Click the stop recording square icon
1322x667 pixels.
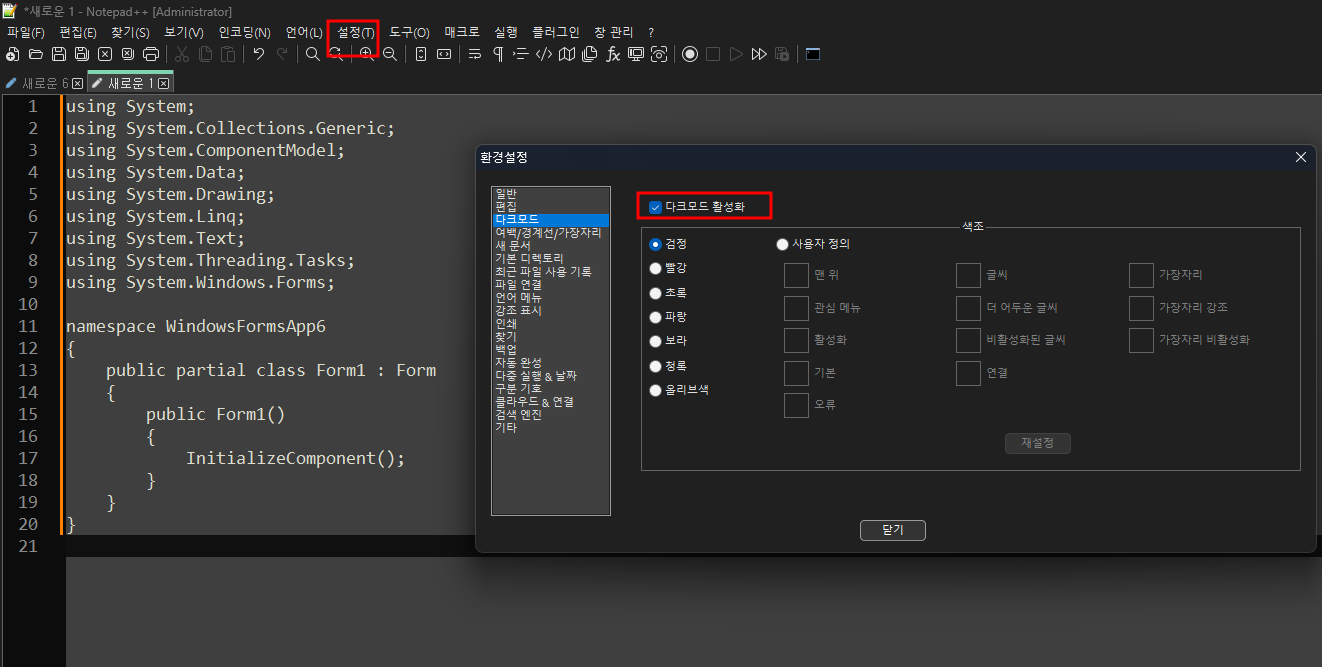click(713, 54)
